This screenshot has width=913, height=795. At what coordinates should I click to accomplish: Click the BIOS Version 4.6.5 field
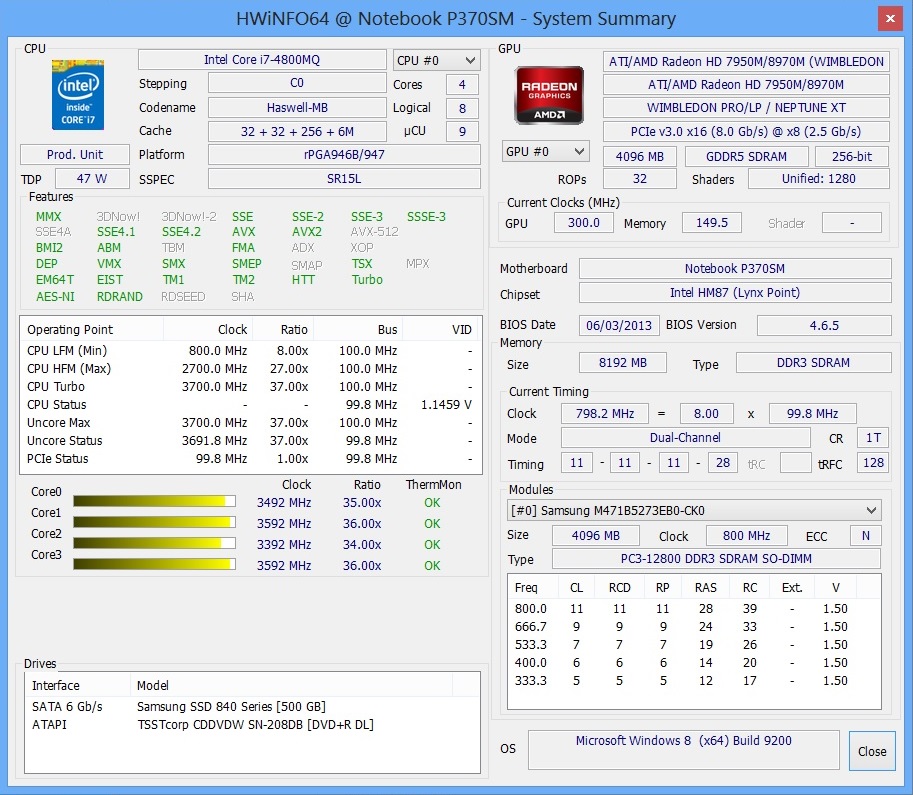824,325
